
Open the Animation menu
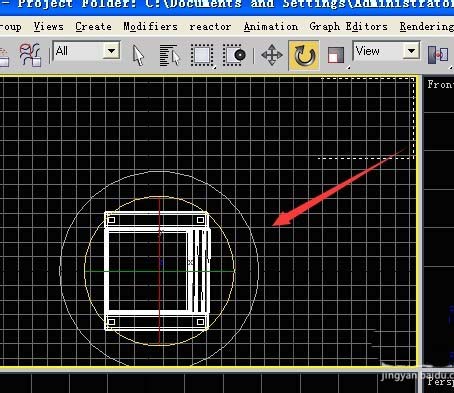coord(271,26)
